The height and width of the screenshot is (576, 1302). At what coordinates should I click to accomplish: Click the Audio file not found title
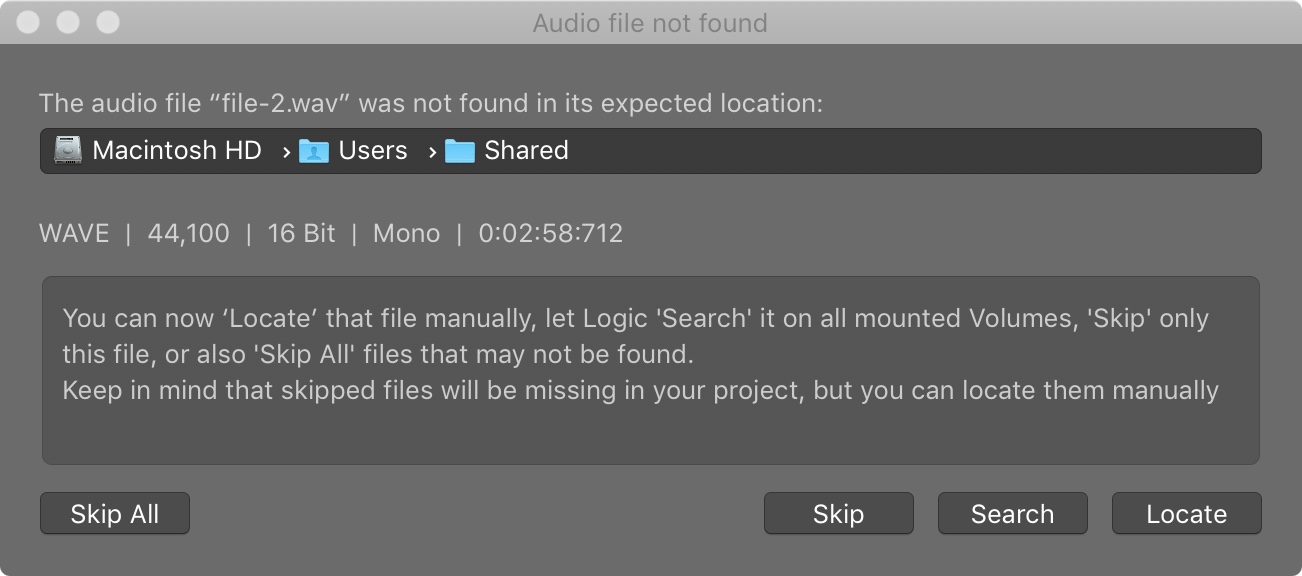coord(650,23)
